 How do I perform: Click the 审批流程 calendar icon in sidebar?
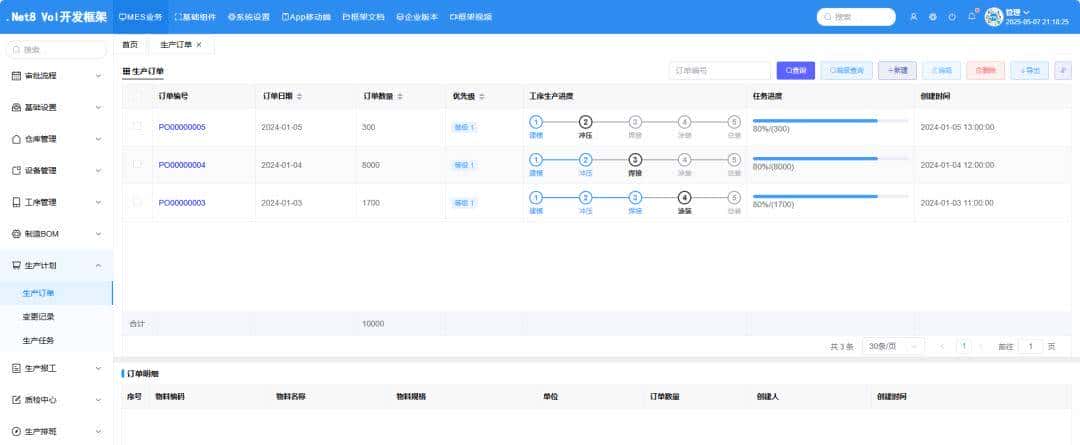[x=17, y=76]
